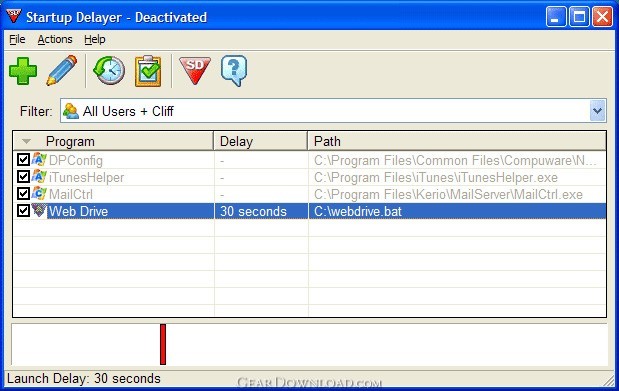
Task: Click the green clock delay icon
Action: tap(109, 71)
